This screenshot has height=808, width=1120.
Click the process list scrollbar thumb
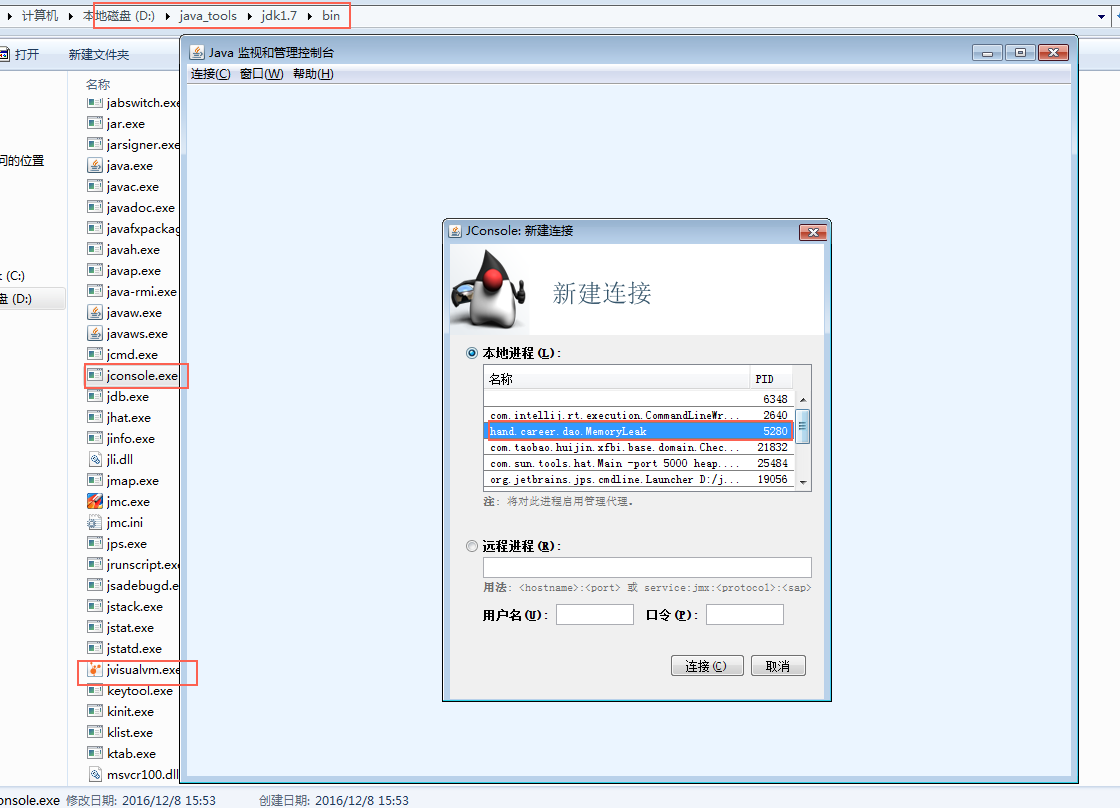(803, 427)
